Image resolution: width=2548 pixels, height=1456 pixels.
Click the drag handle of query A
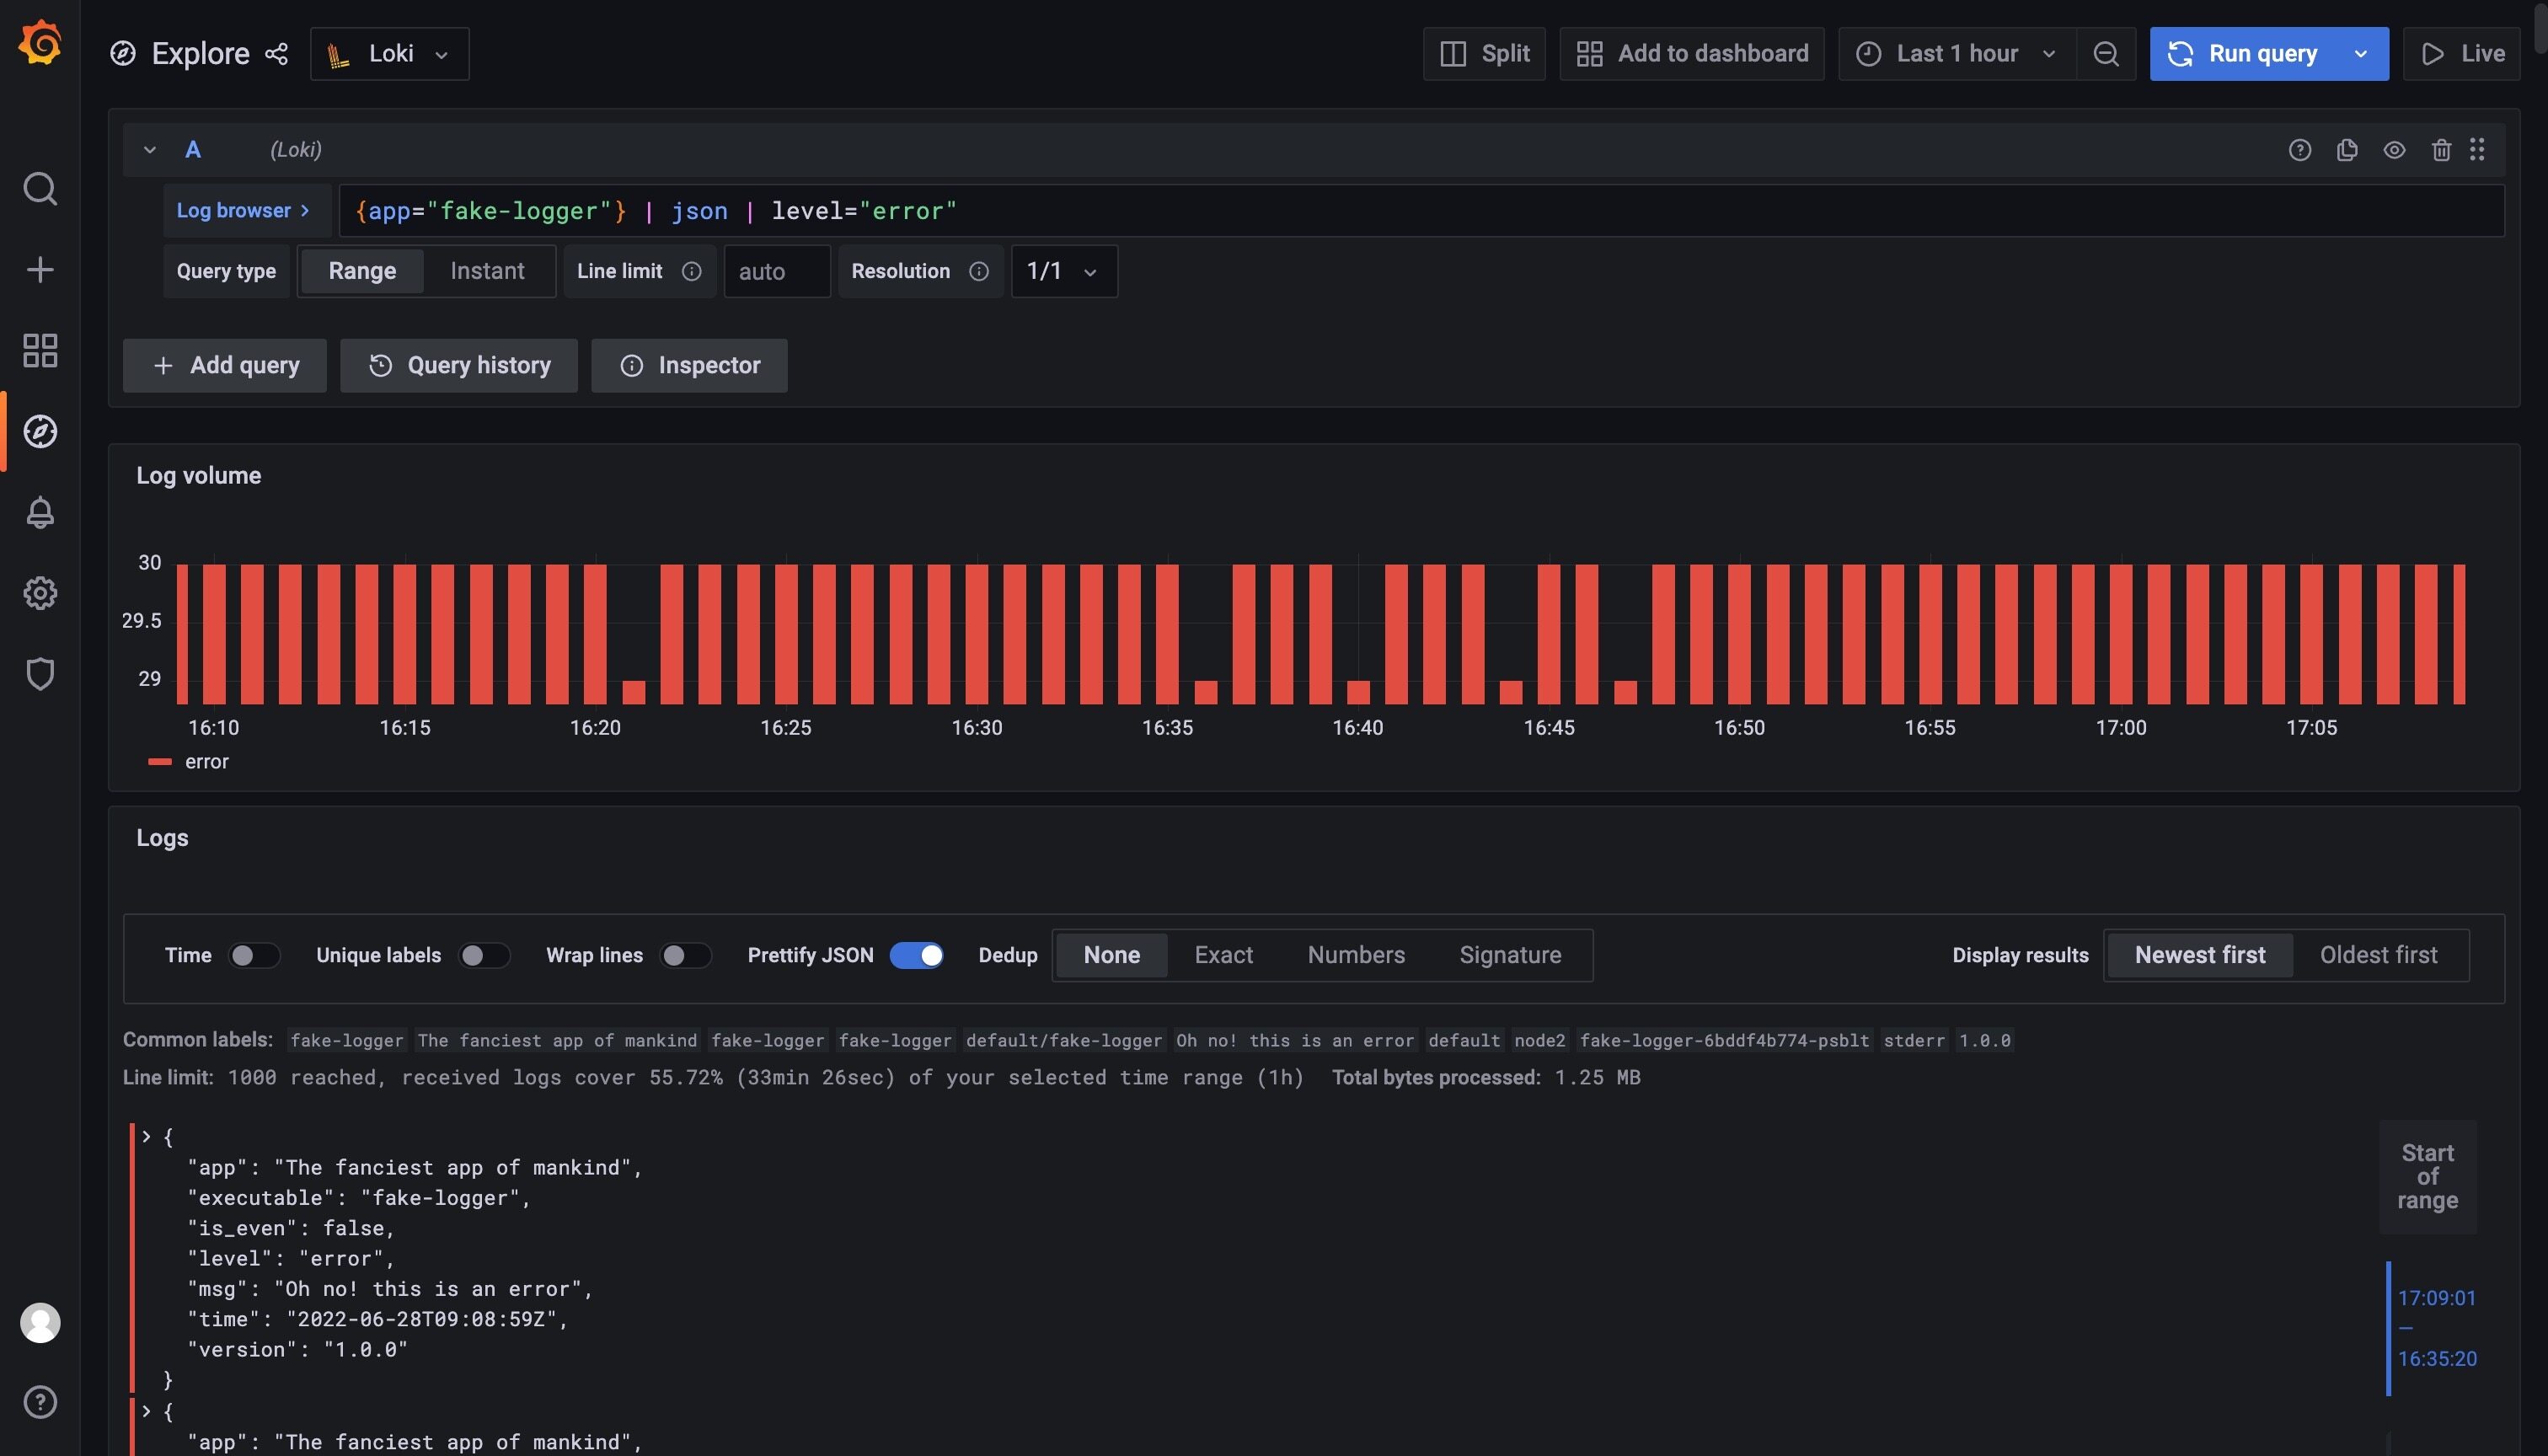click(2477, 150)
